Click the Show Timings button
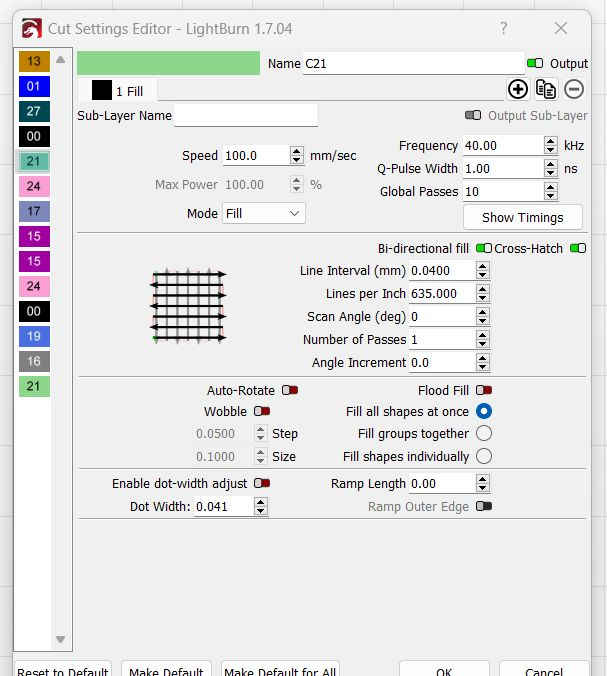Viewport: 607px width, 676px height. pyautogui.click(x=522, y=217)
